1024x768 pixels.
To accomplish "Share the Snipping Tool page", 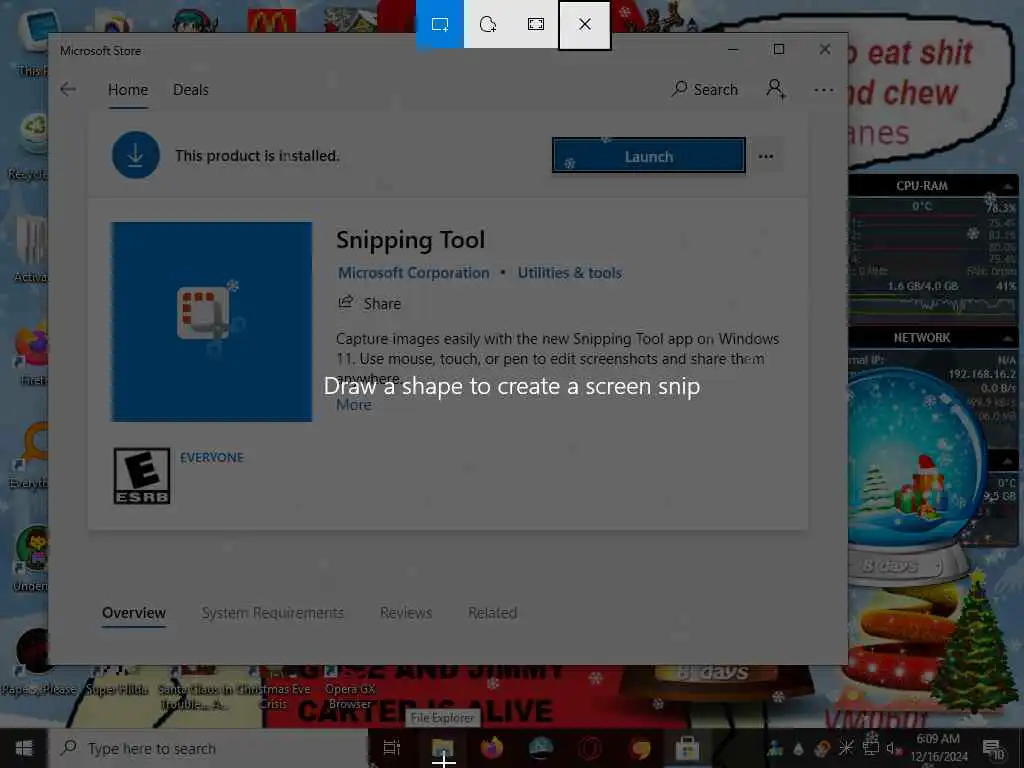I will coord(370,304).
